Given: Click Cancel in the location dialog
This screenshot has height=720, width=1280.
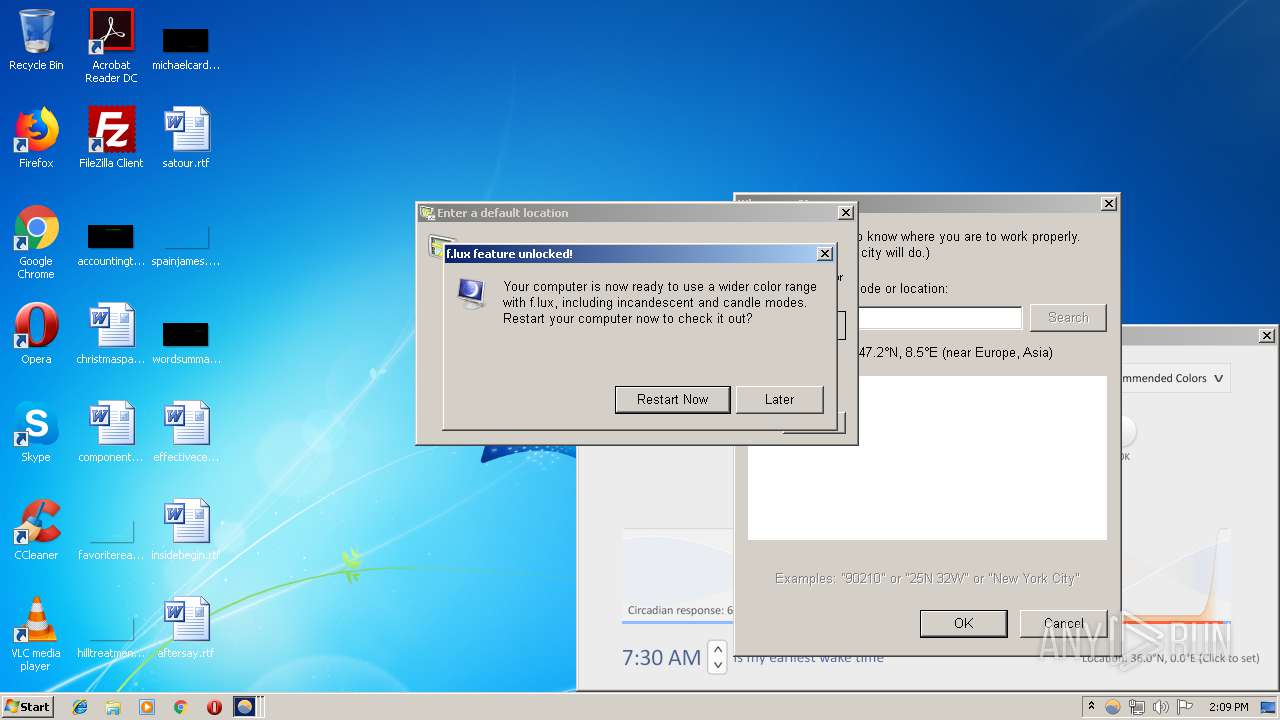Looking at the screenshot, I should pos(1063,623).
